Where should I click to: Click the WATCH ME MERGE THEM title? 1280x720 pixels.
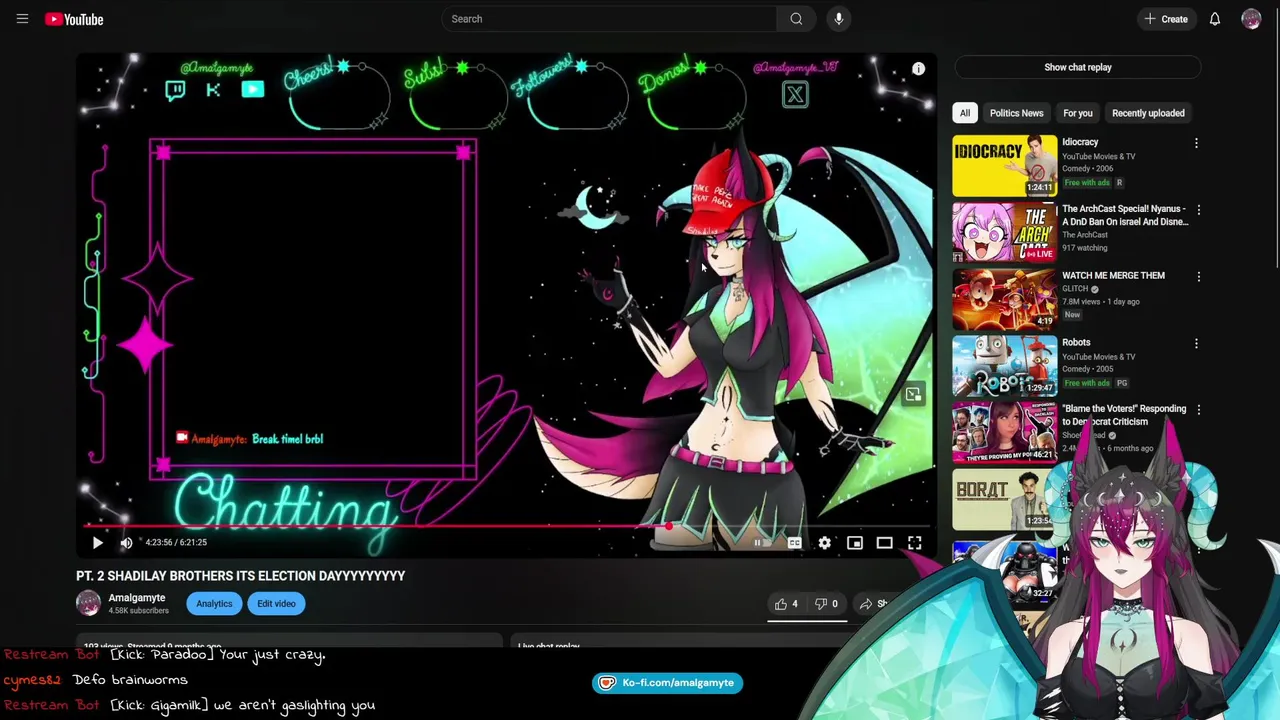[x=1113, y=275]
